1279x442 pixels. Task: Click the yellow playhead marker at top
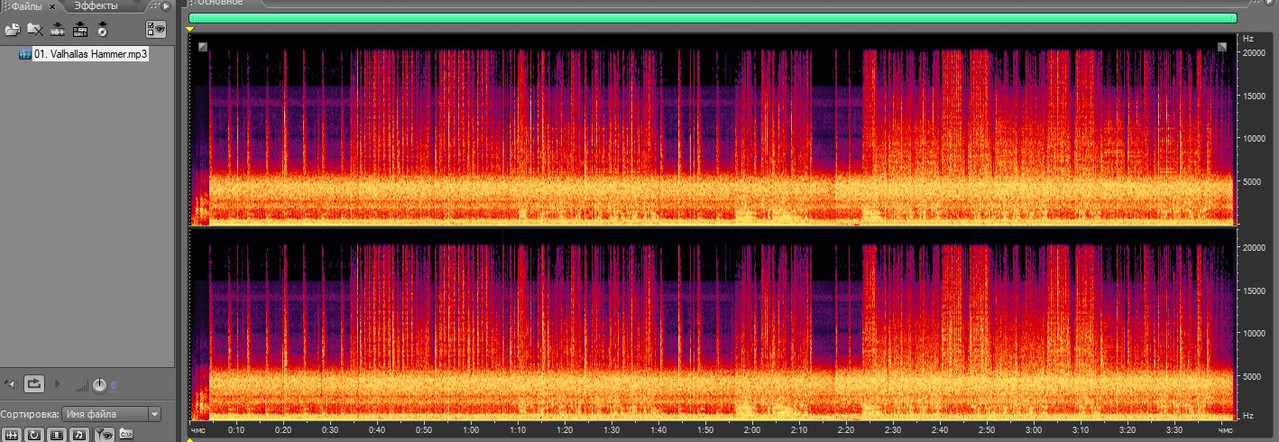(190, 29)
